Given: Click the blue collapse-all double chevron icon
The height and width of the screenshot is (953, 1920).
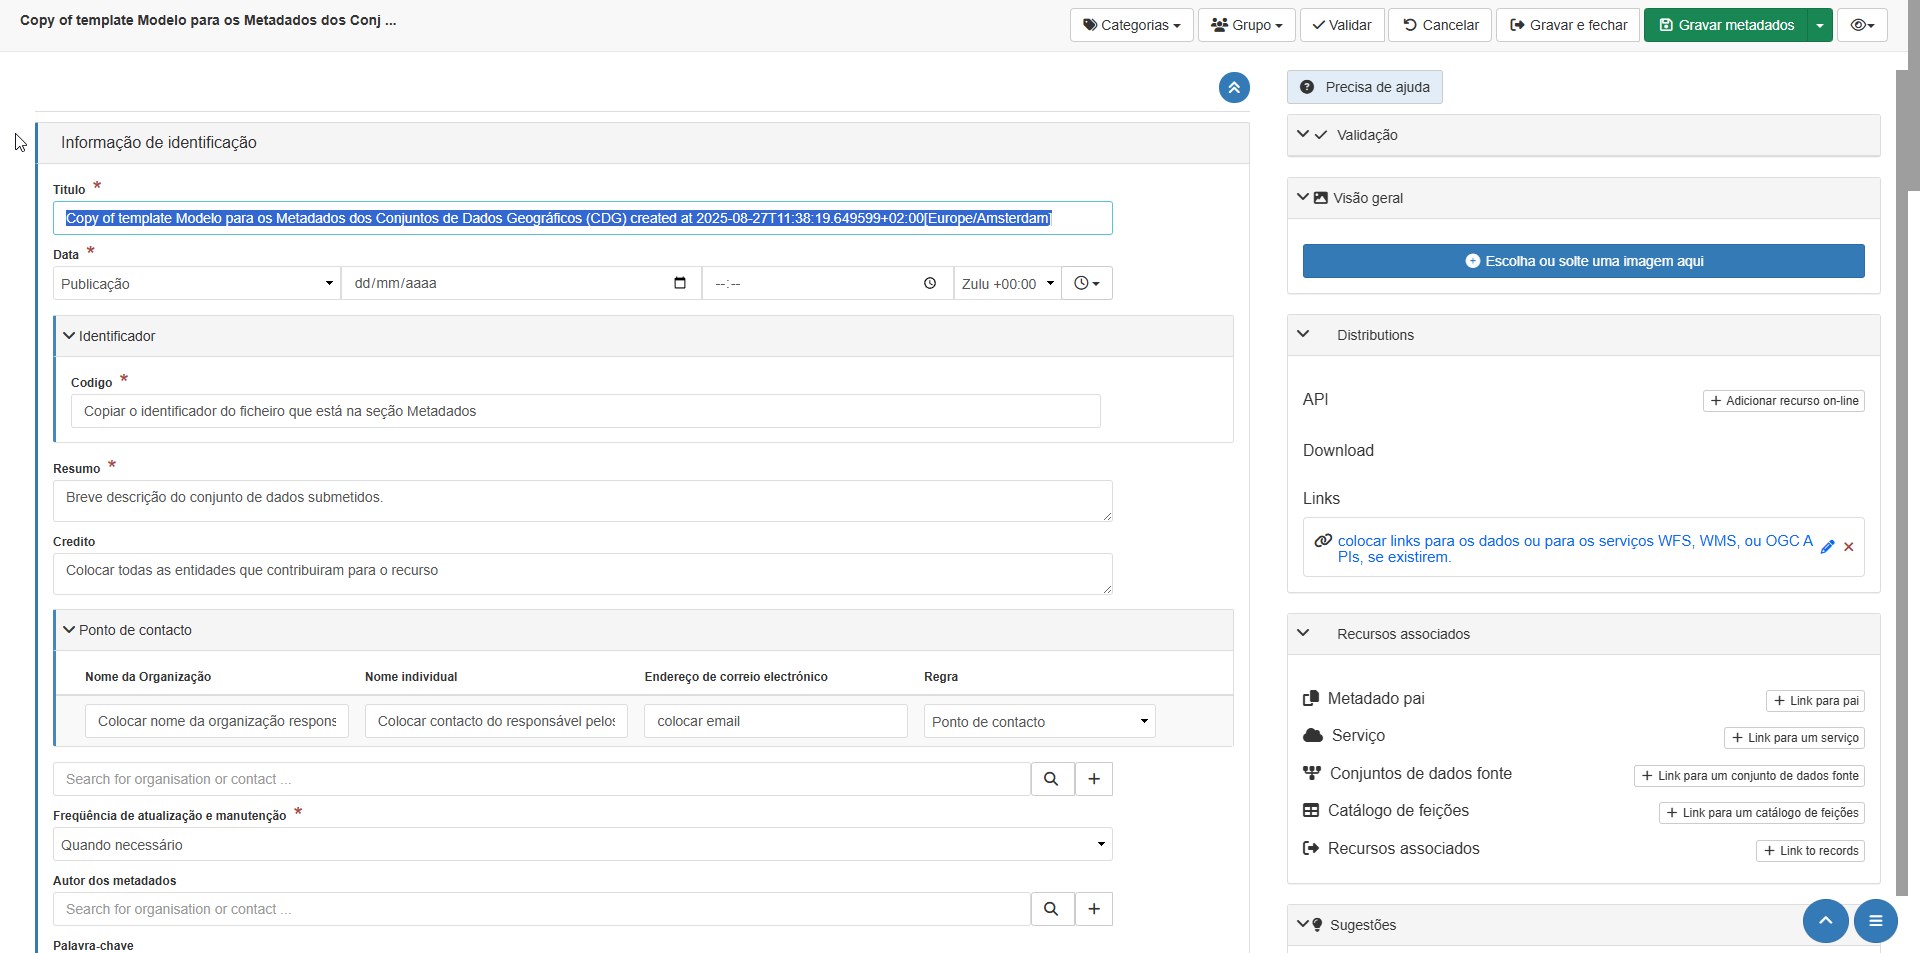Looking at the screenshot, I should coord(1234,88).
